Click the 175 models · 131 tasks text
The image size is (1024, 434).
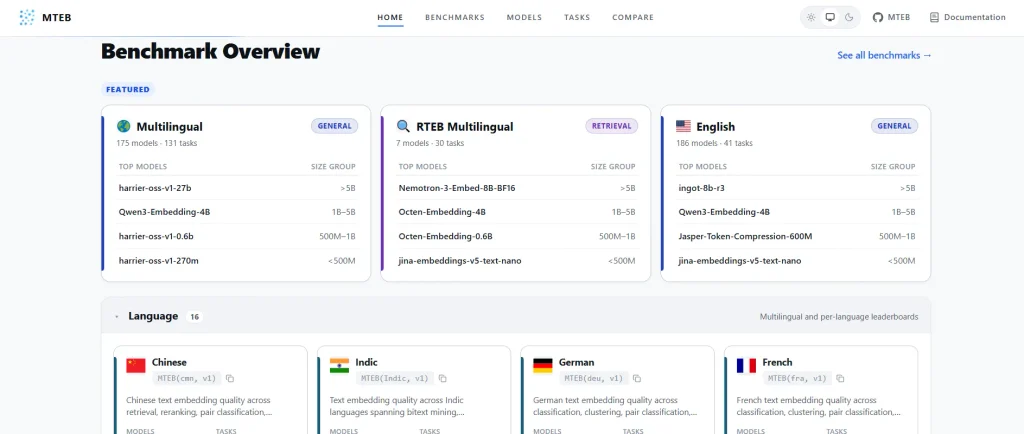(157, 143)
